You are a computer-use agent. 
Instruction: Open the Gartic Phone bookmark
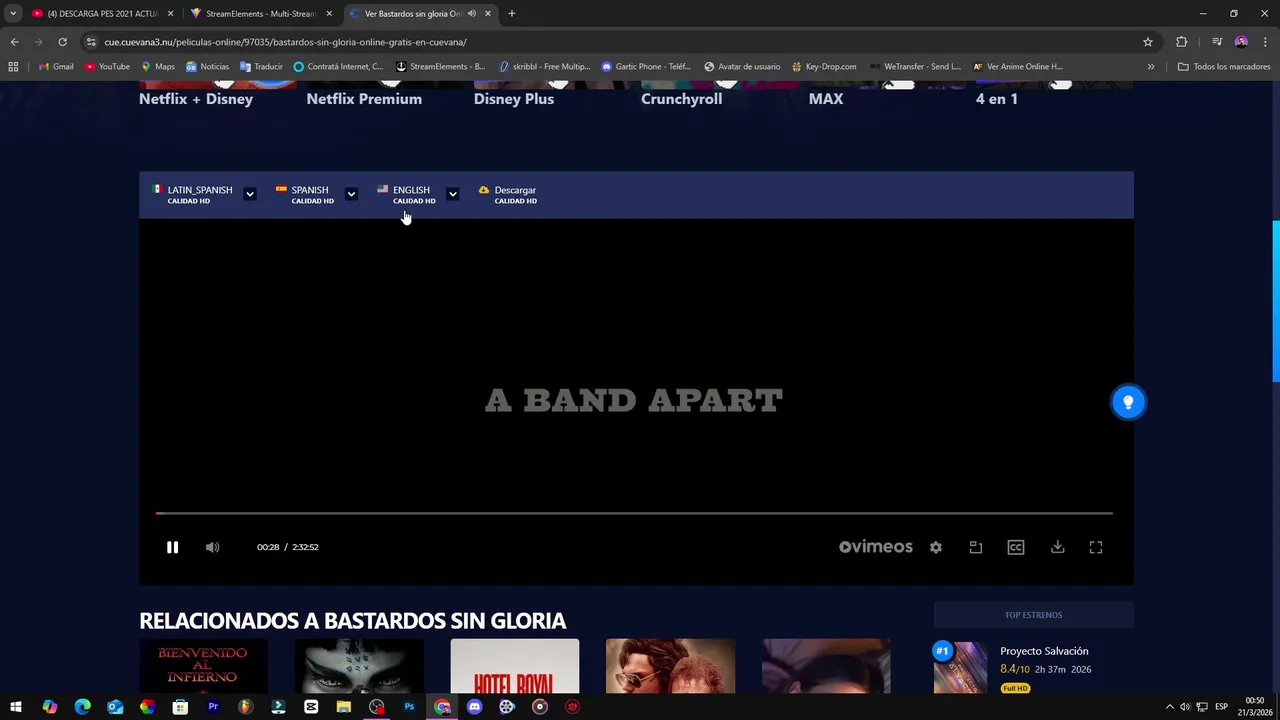646,67
